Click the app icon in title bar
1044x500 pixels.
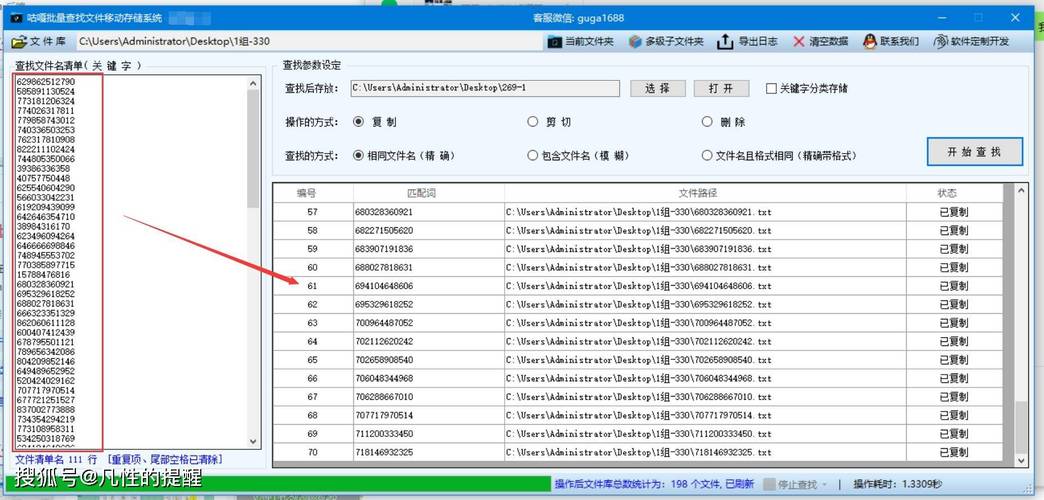[17, 18]
